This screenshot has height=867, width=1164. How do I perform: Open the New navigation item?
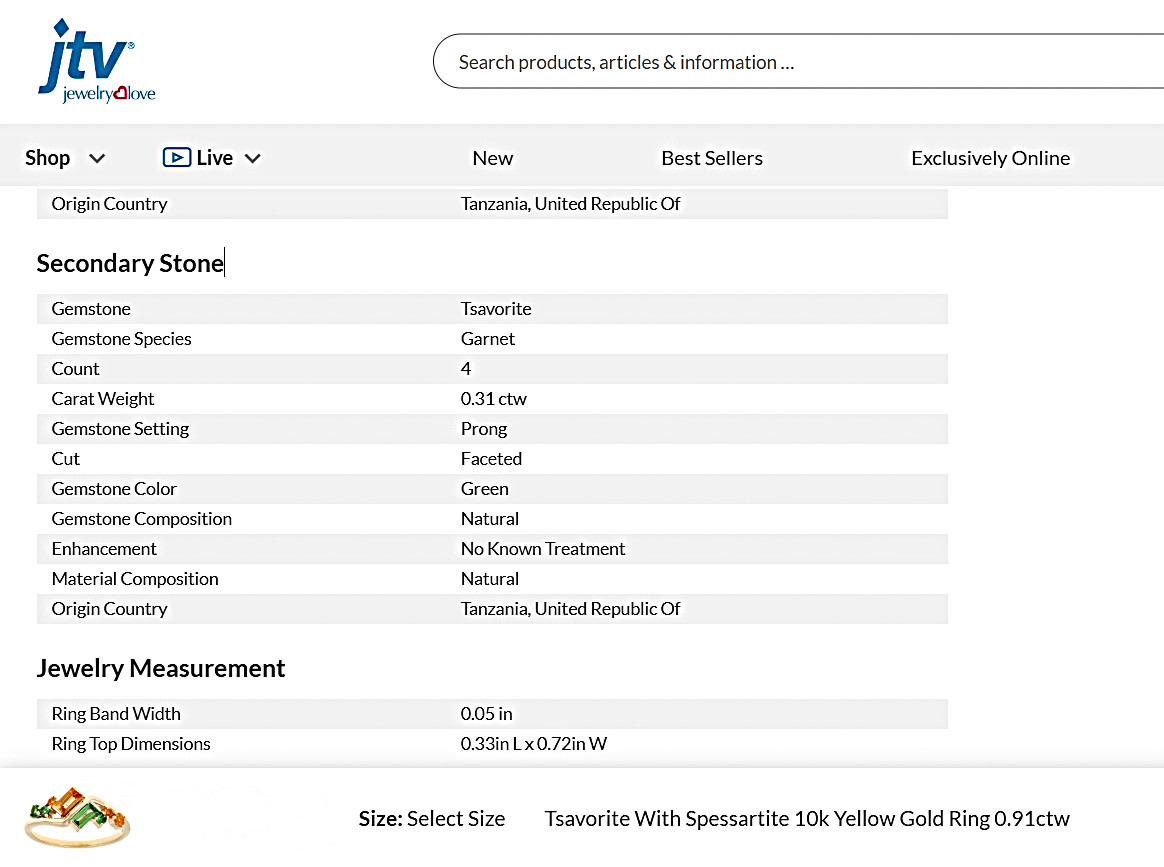coord(493,158)
